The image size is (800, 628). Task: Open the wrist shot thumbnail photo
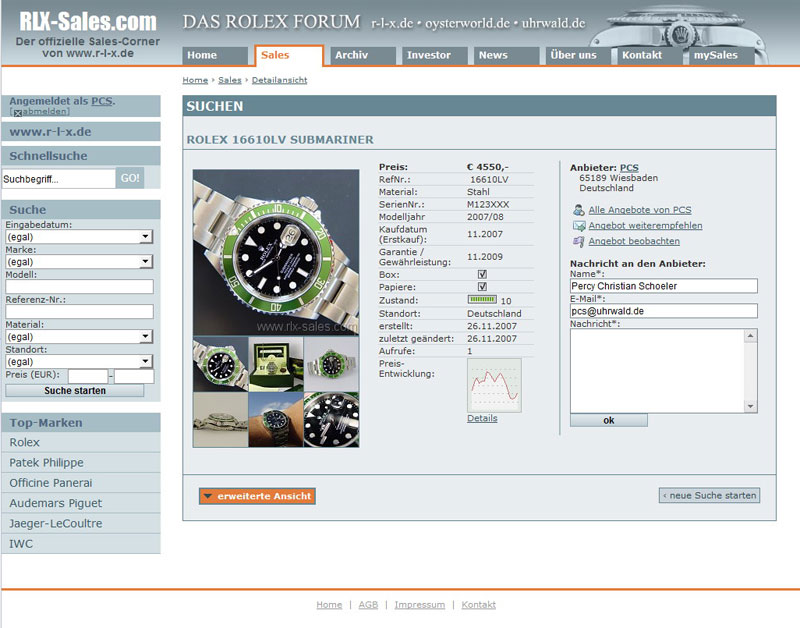pos(276,420)
